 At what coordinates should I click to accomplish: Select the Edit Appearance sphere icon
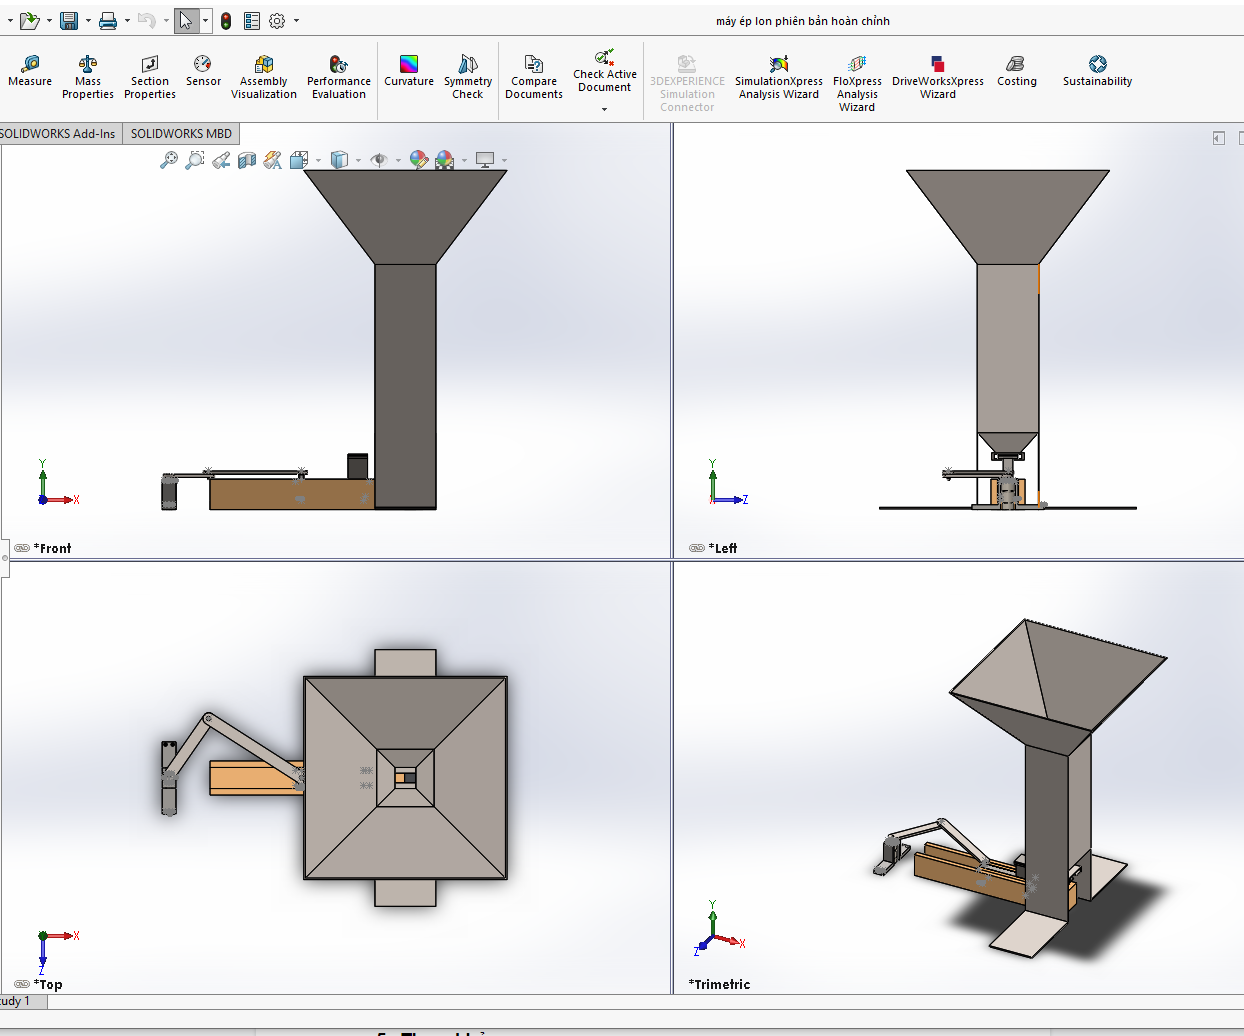[x=419, y=160]
